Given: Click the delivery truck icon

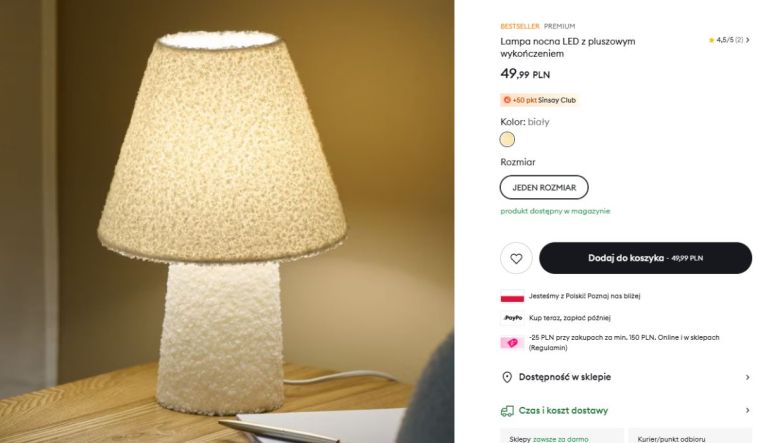Looking at the screenshot, I should pyautogui.click(x=507, y=411).
